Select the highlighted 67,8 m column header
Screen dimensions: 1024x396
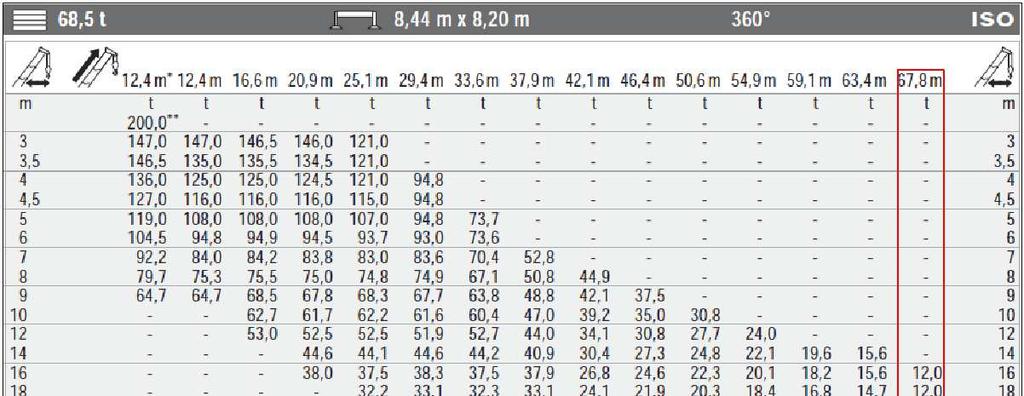point(921,82)
